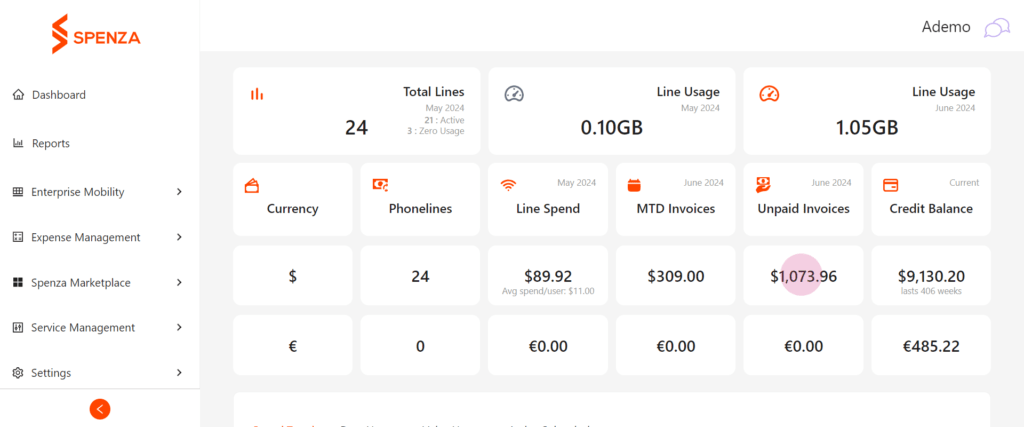Click the May 2024 Line Usage gauge icon
1024x427 pixels.
tap(514, 93)
